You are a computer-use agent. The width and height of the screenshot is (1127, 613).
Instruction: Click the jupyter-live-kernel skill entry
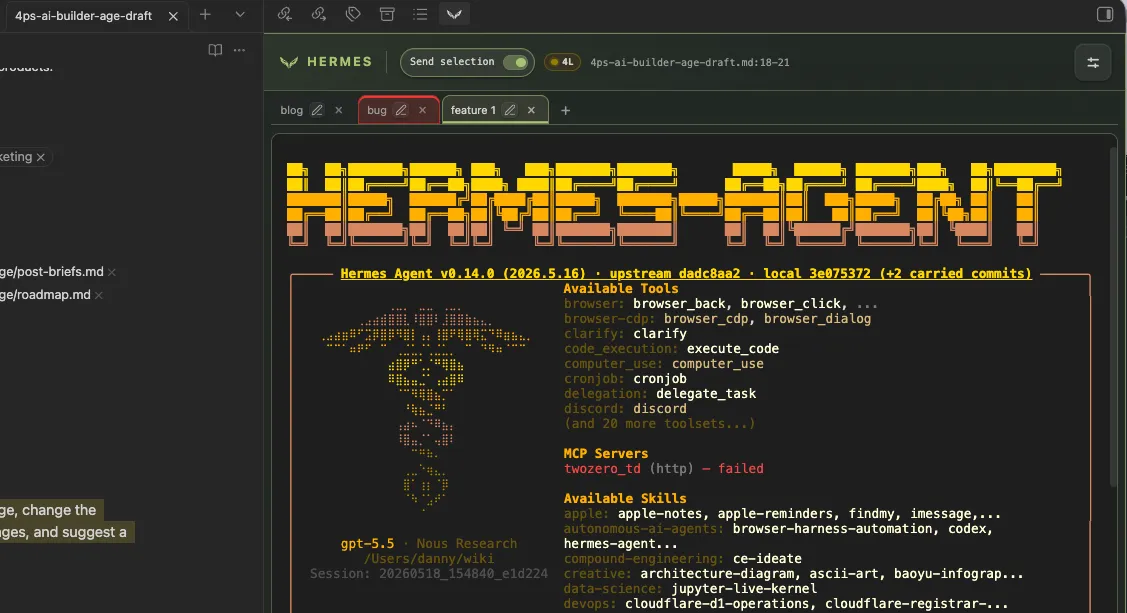click(x=744, y=589)
